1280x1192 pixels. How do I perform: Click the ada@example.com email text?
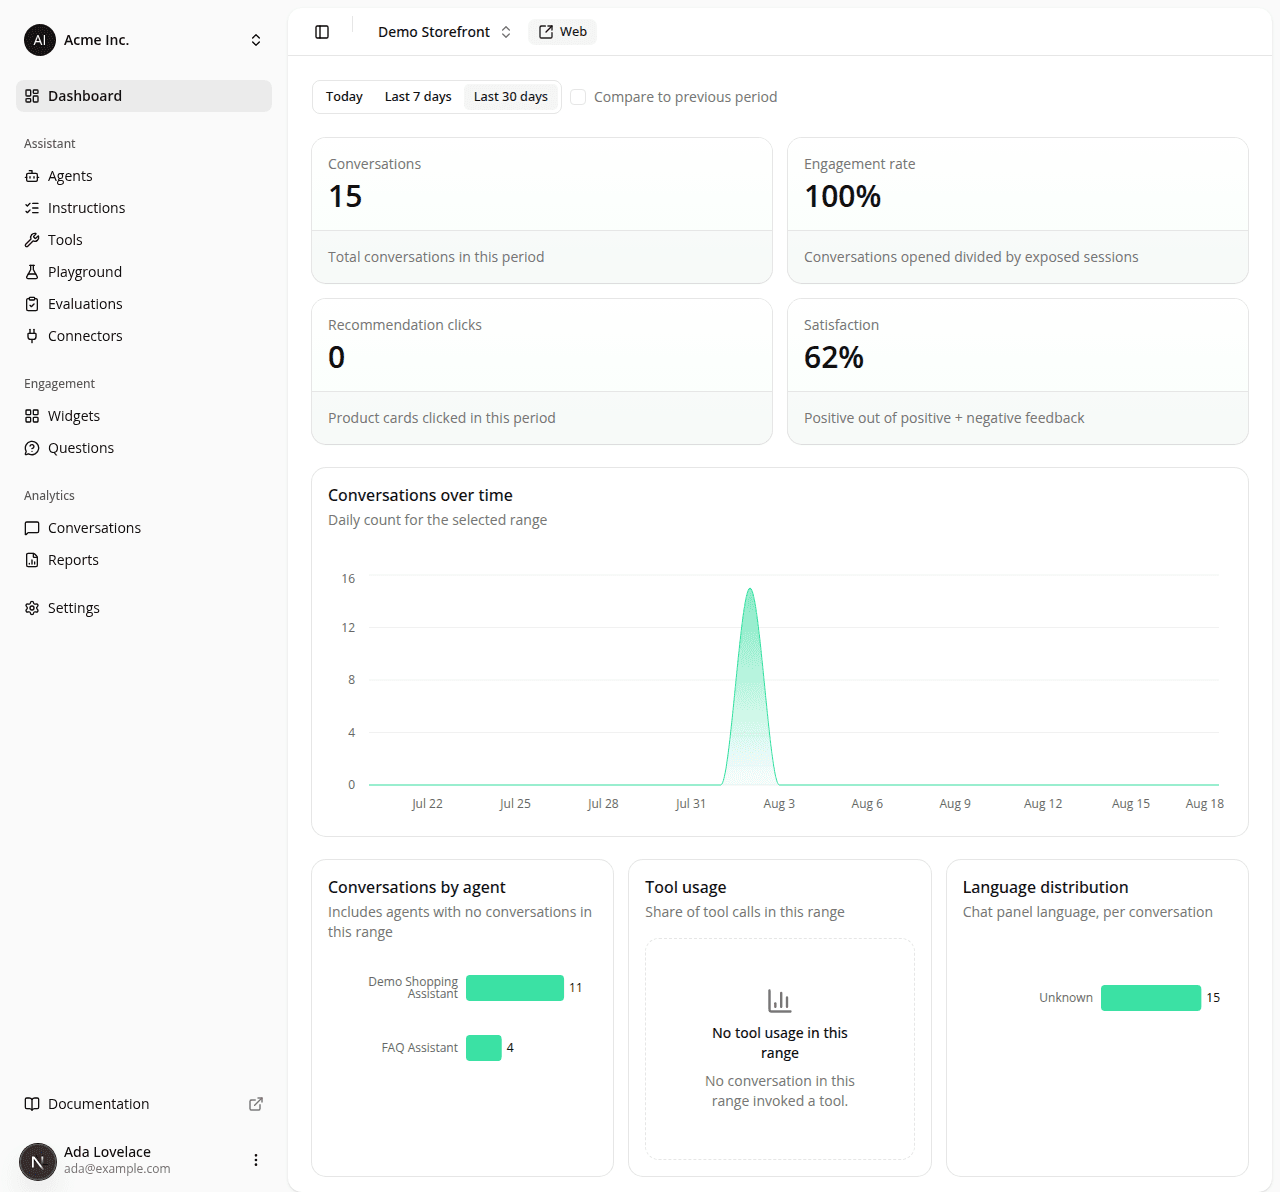117,1168
